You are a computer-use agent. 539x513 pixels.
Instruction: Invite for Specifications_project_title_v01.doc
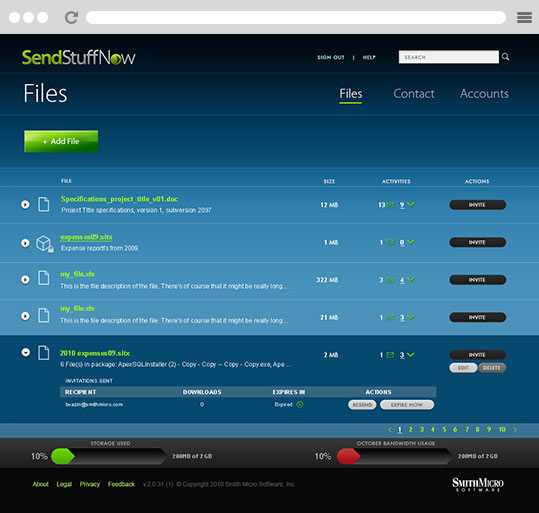[x=477, y=205]
